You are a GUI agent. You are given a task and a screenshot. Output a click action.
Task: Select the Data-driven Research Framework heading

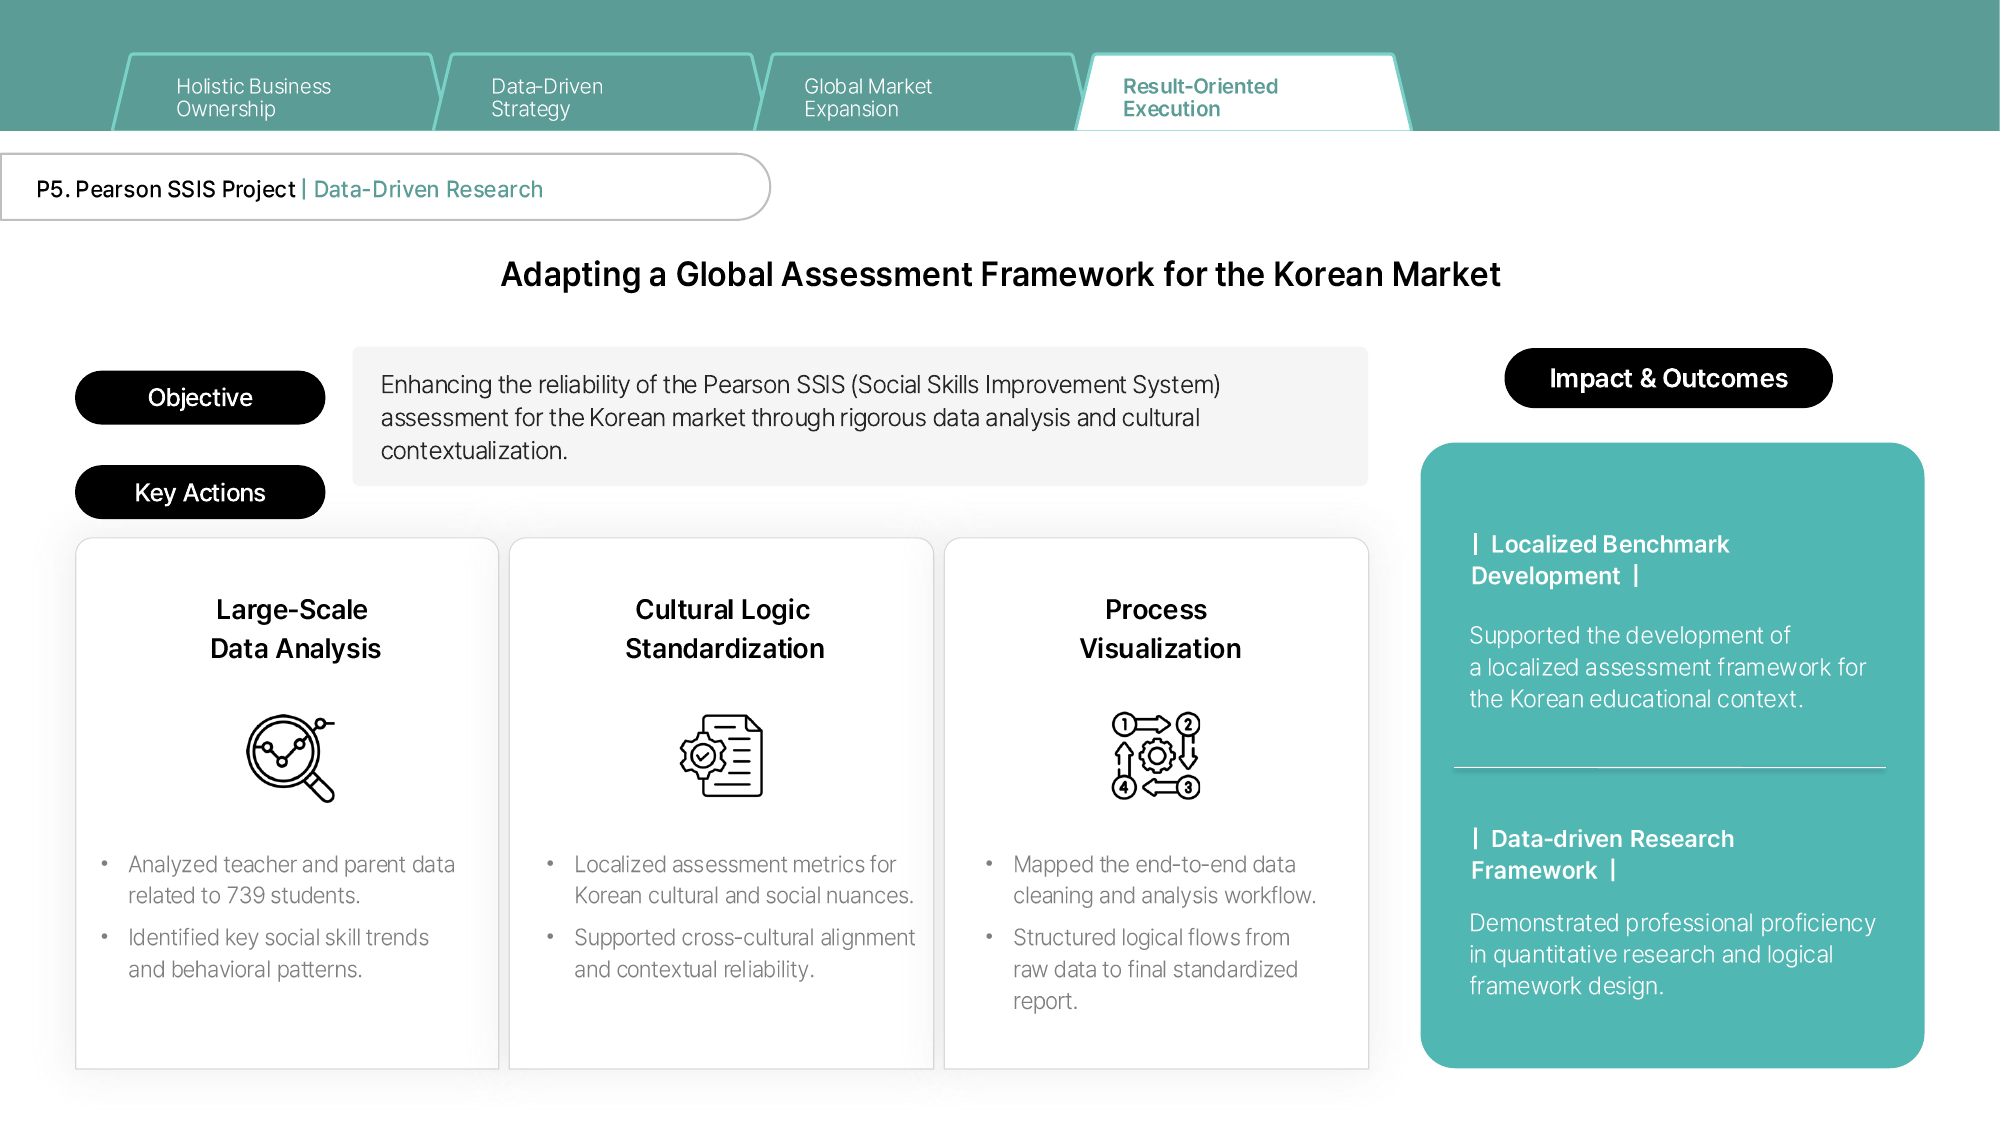point(1602,854)
